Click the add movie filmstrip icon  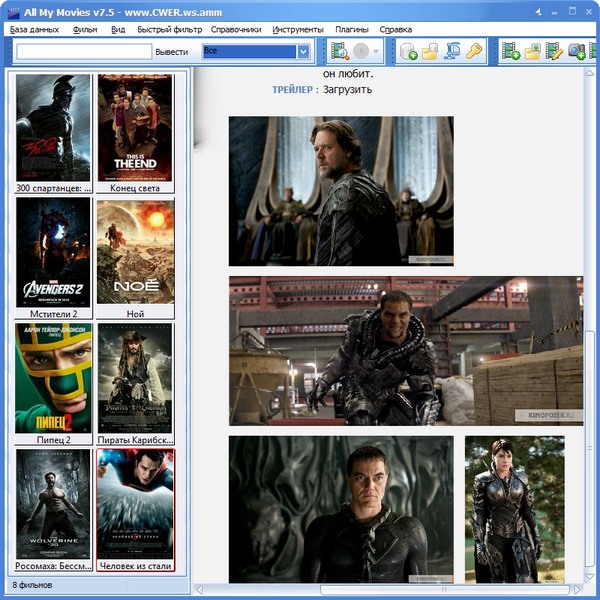512,51
